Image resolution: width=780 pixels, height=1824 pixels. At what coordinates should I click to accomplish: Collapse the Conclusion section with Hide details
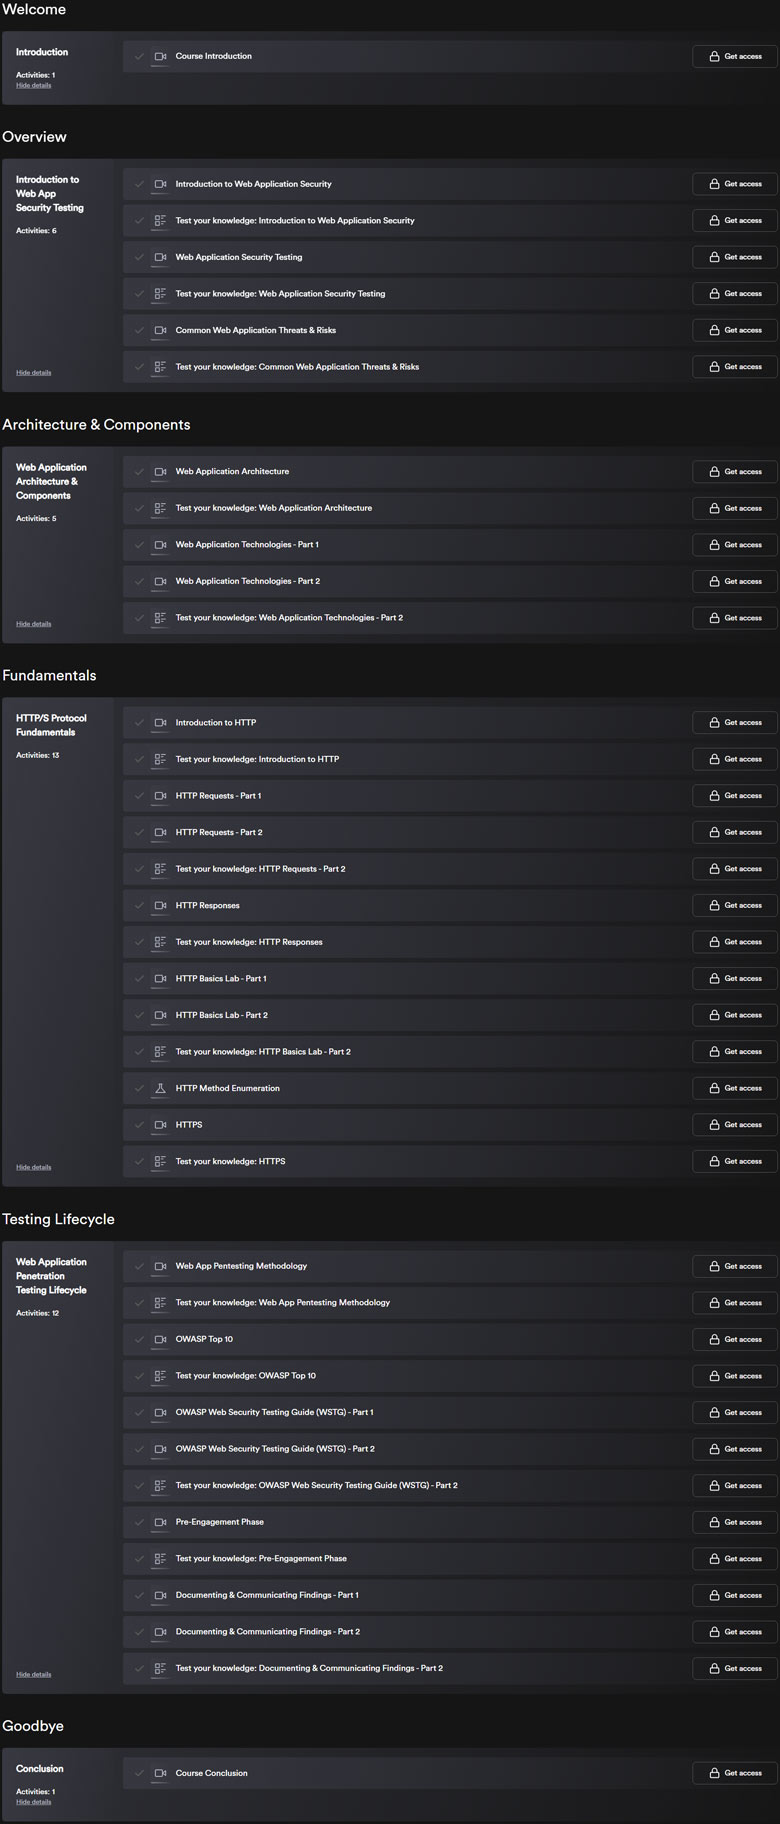tap(33, 1802)
